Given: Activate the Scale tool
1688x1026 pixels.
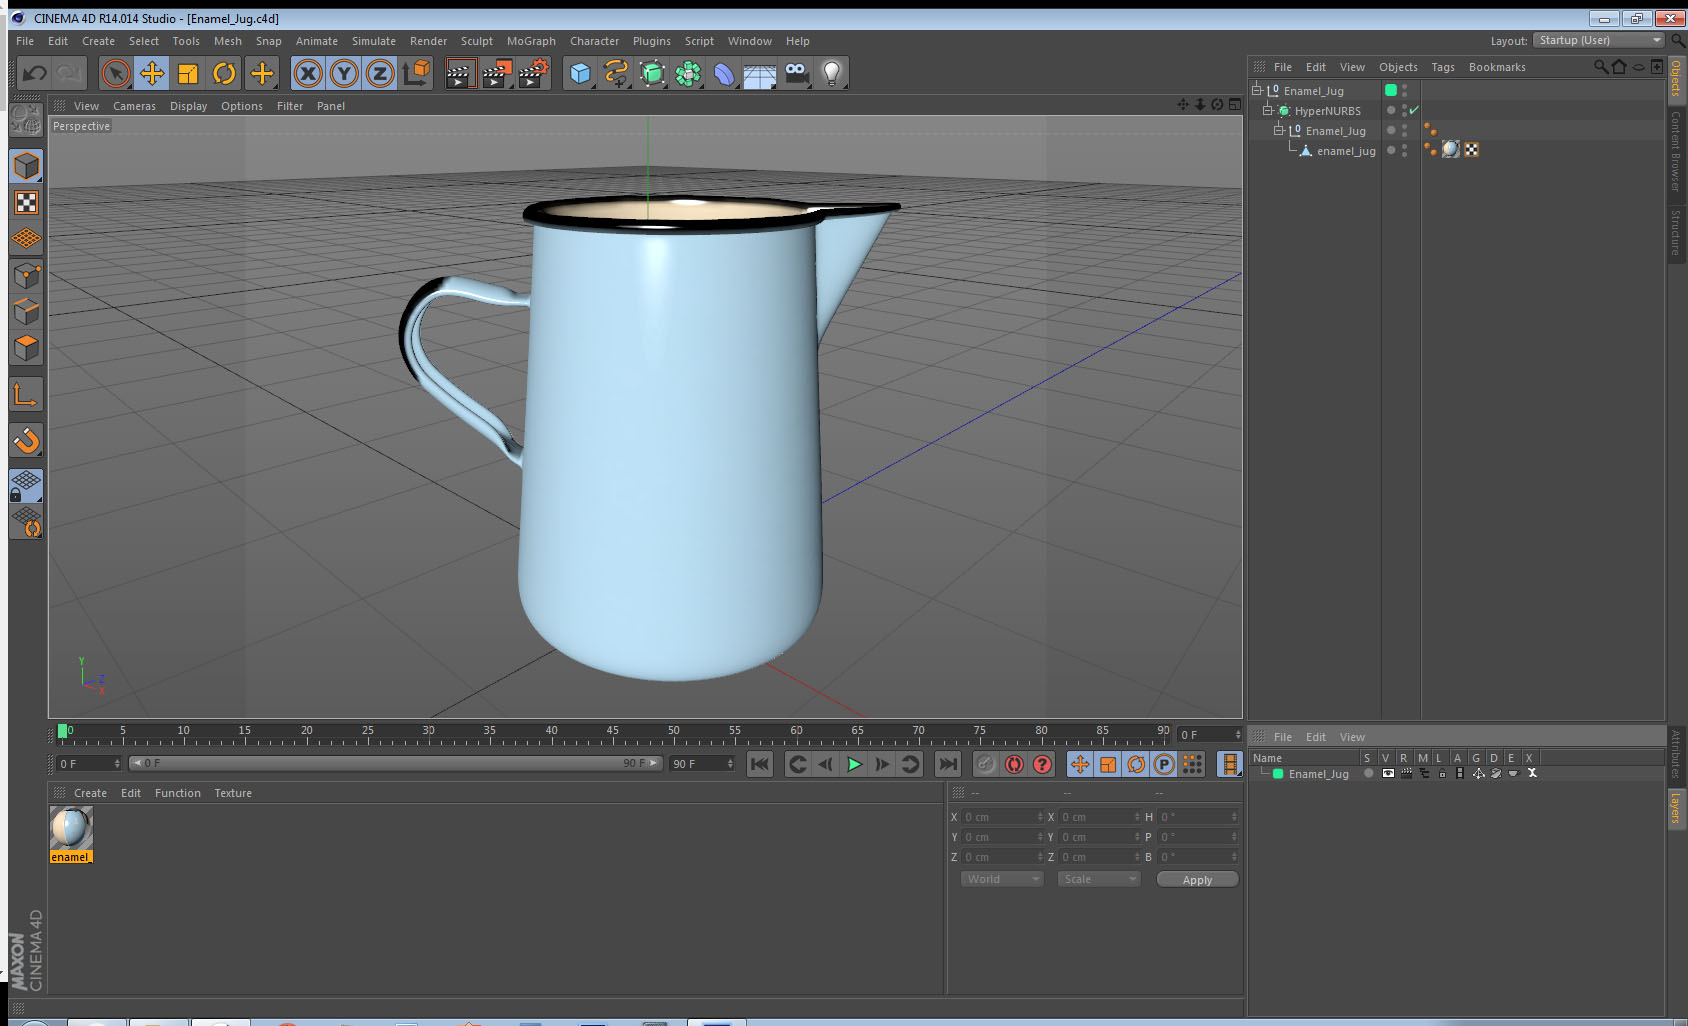Looking at the screenshot, I should pyautogui.click(x=188, y=73).
